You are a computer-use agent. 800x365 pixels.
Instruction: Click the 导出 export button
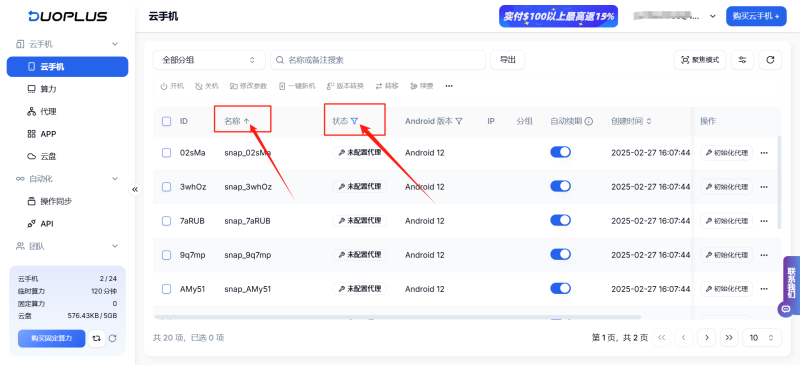tap(508, 60)
